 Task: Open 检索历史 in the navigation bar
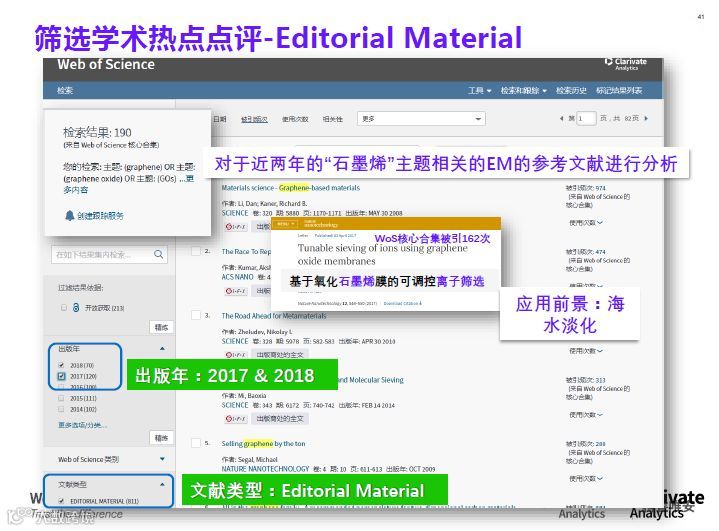tap(571, 90)
